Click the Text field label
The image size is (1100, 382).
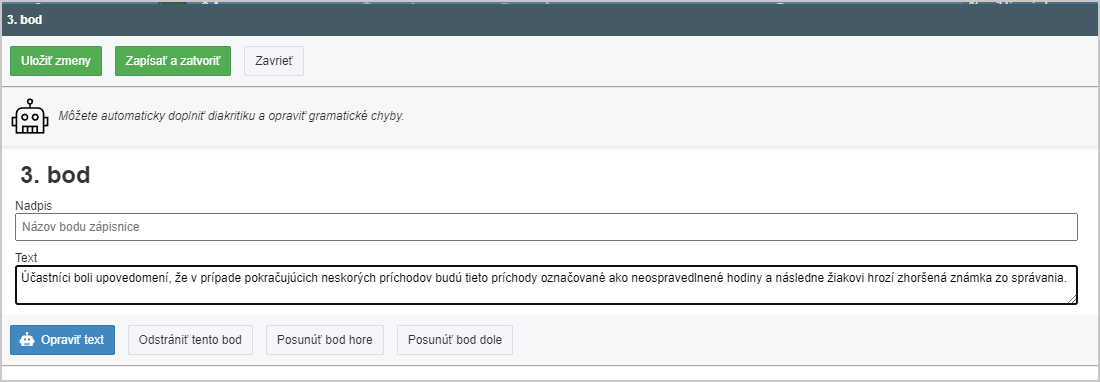(x=26, y=258)
